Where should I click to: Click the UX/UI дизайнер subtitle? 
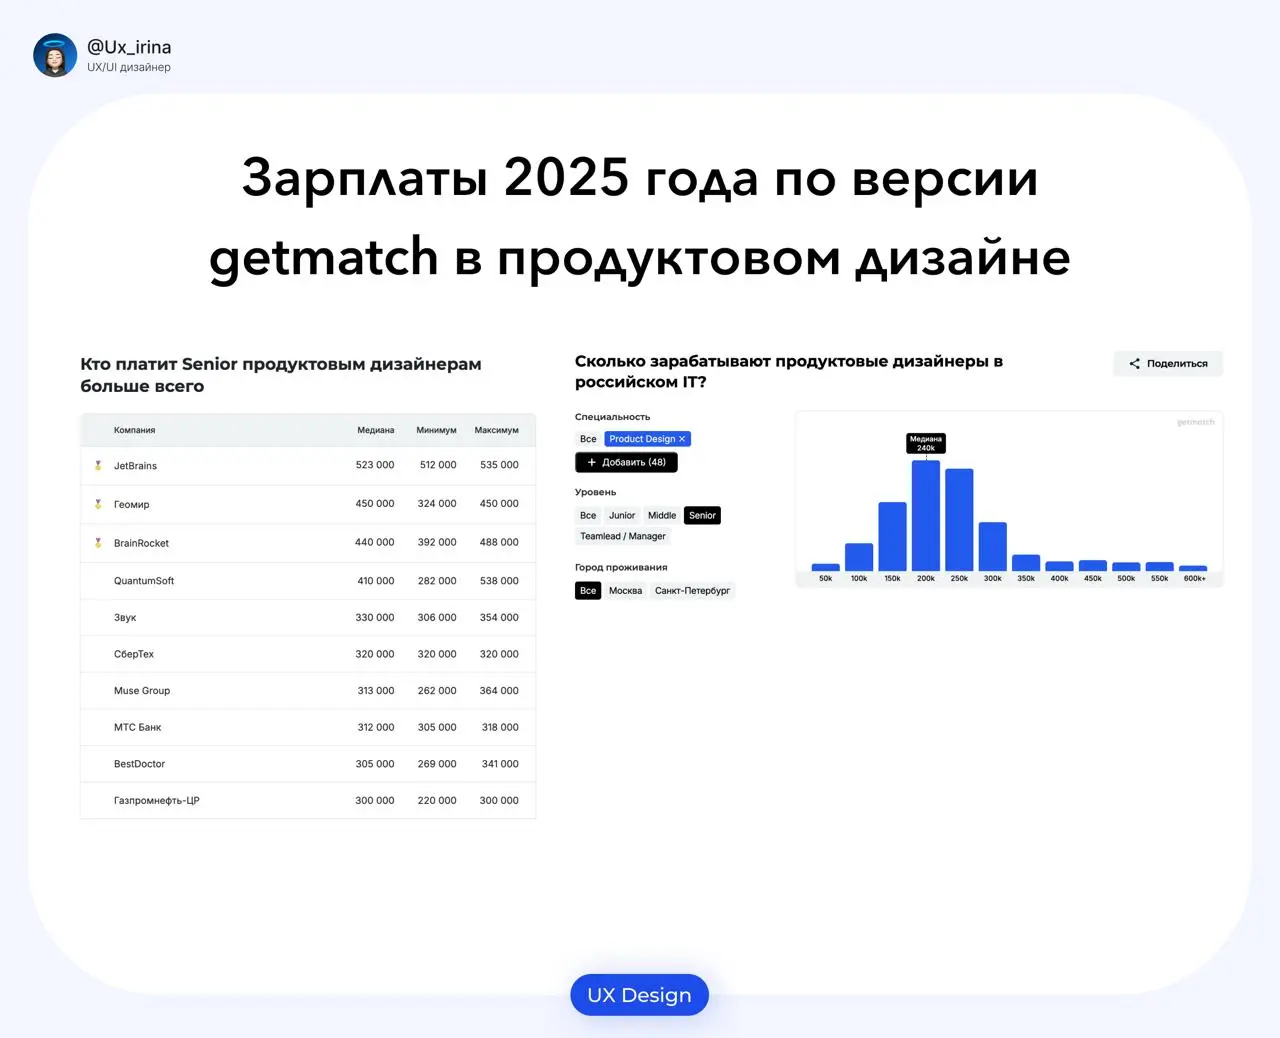pyautogui.click(x=129, y=68)
